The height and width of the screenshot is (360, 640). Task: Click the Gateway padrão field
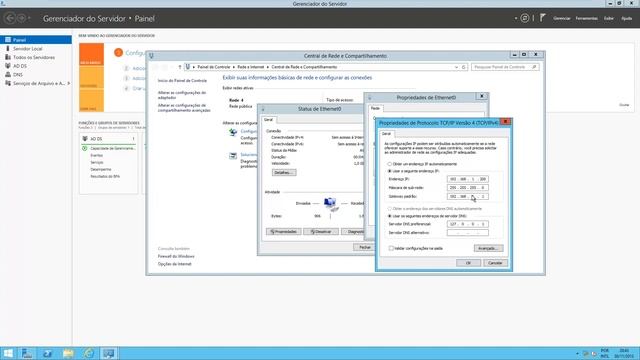coord(467,196)
